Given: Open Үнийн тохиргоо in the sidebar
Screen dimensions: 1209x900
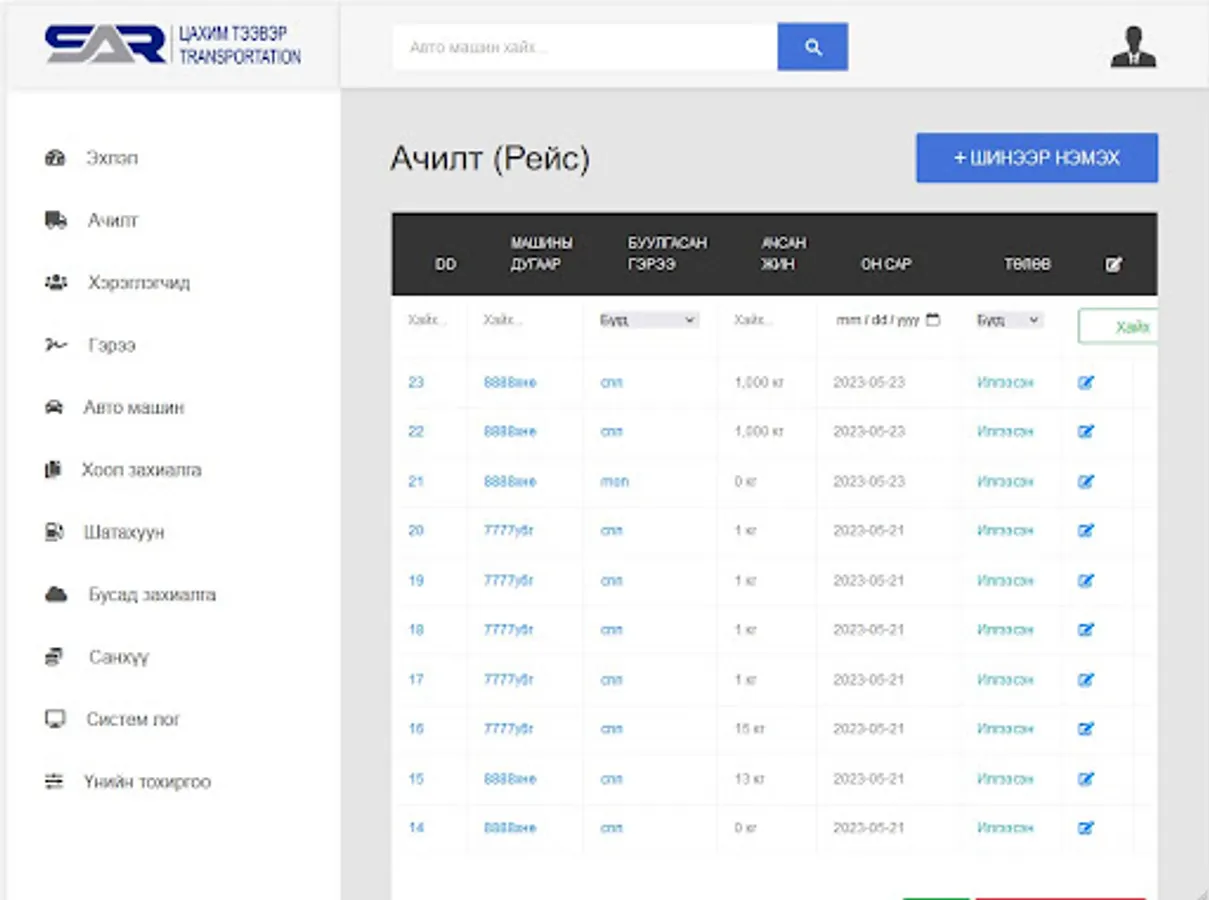Looking at the screenshot, I should click(x=147, y=781).
